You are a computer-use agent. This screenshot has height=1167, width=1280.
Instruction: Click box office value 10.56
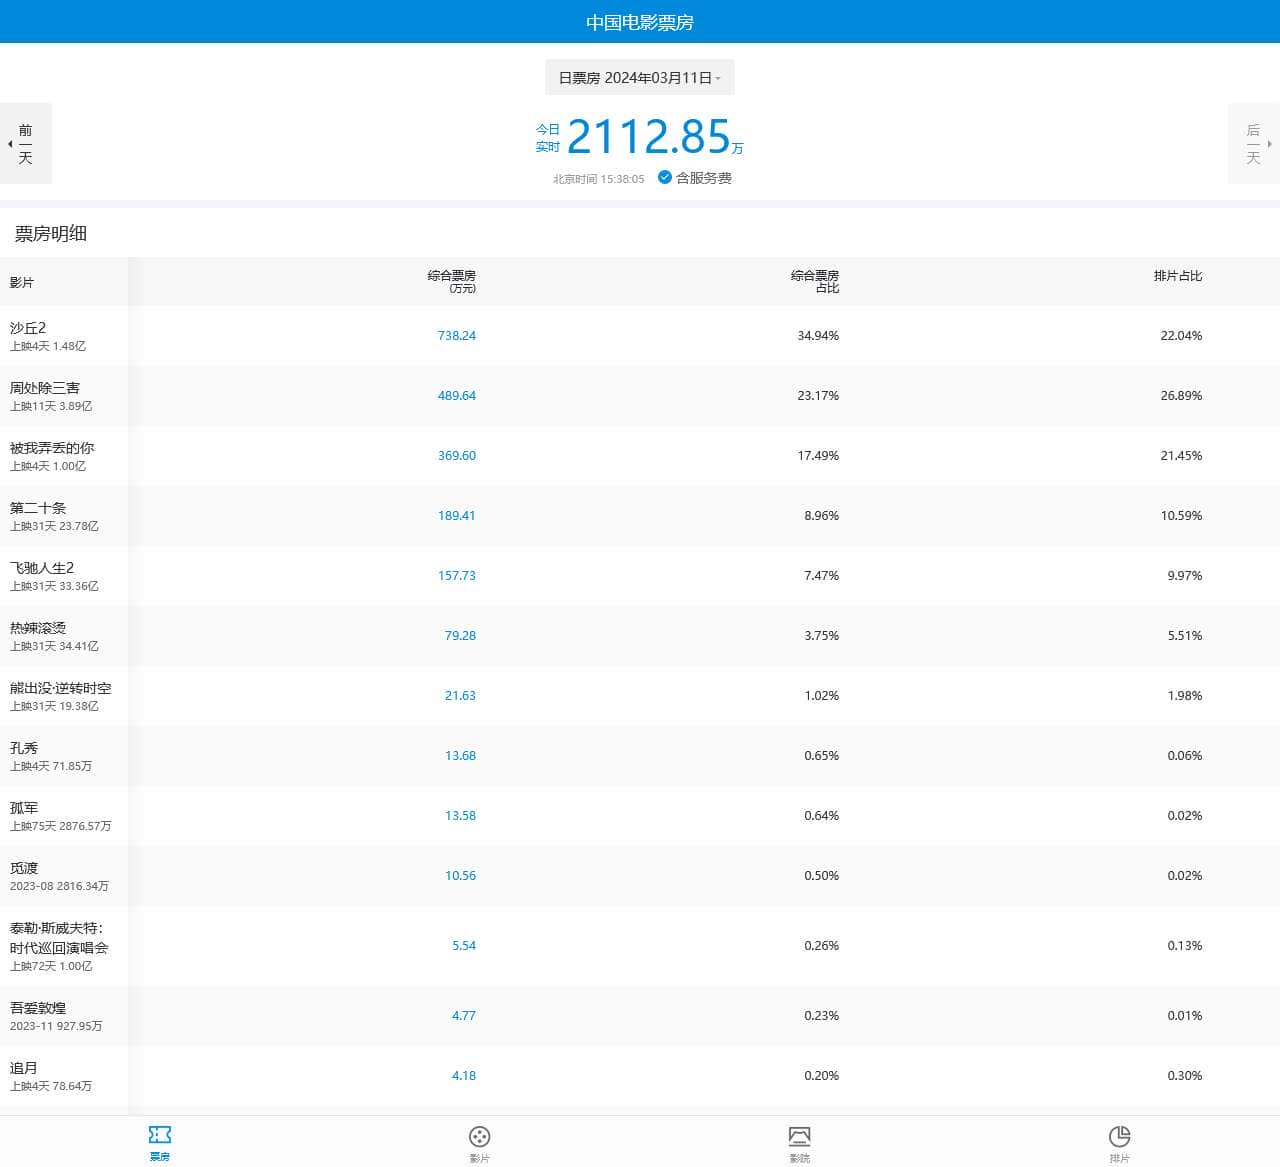[x=460, y=876]
